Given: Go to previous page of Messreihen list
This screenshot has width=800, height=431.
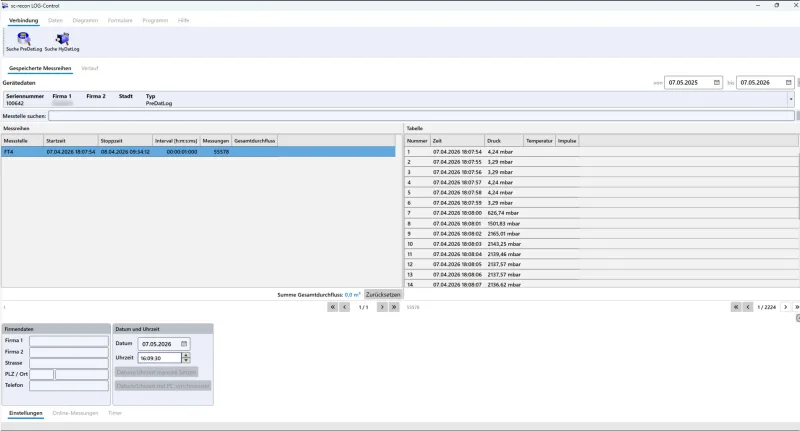Looking at the screenshot, I should [x=345, y=307].
